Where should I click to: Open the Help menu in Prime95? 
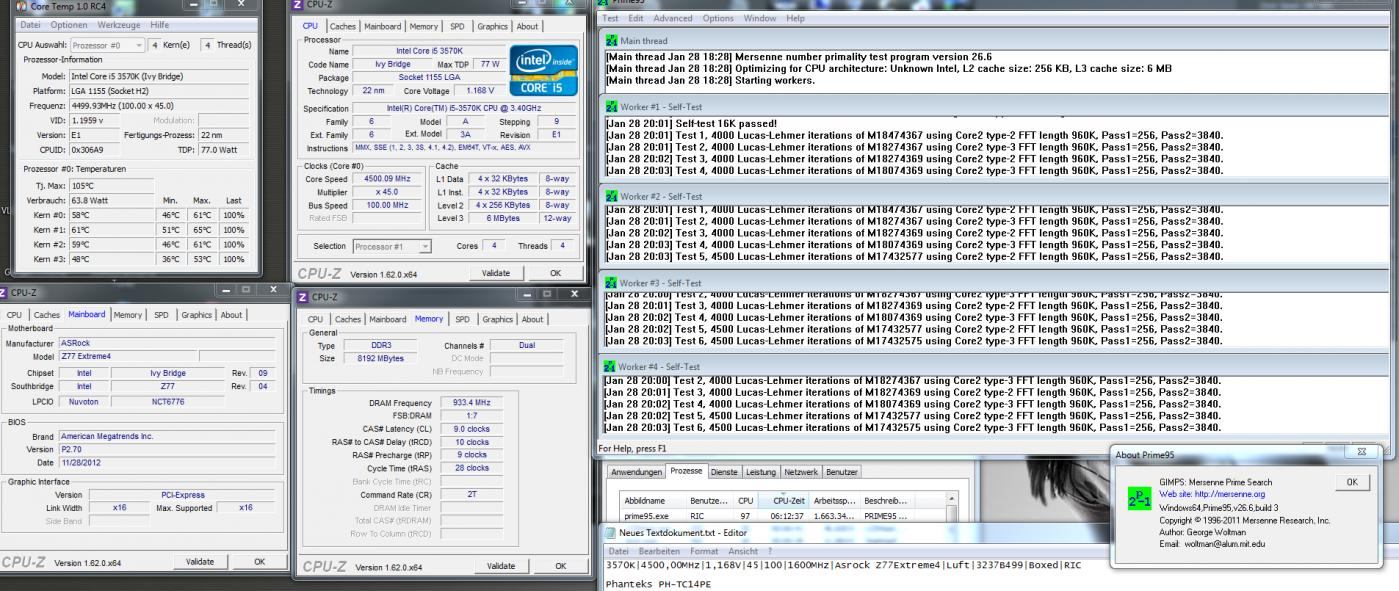[x=795, y=18]
